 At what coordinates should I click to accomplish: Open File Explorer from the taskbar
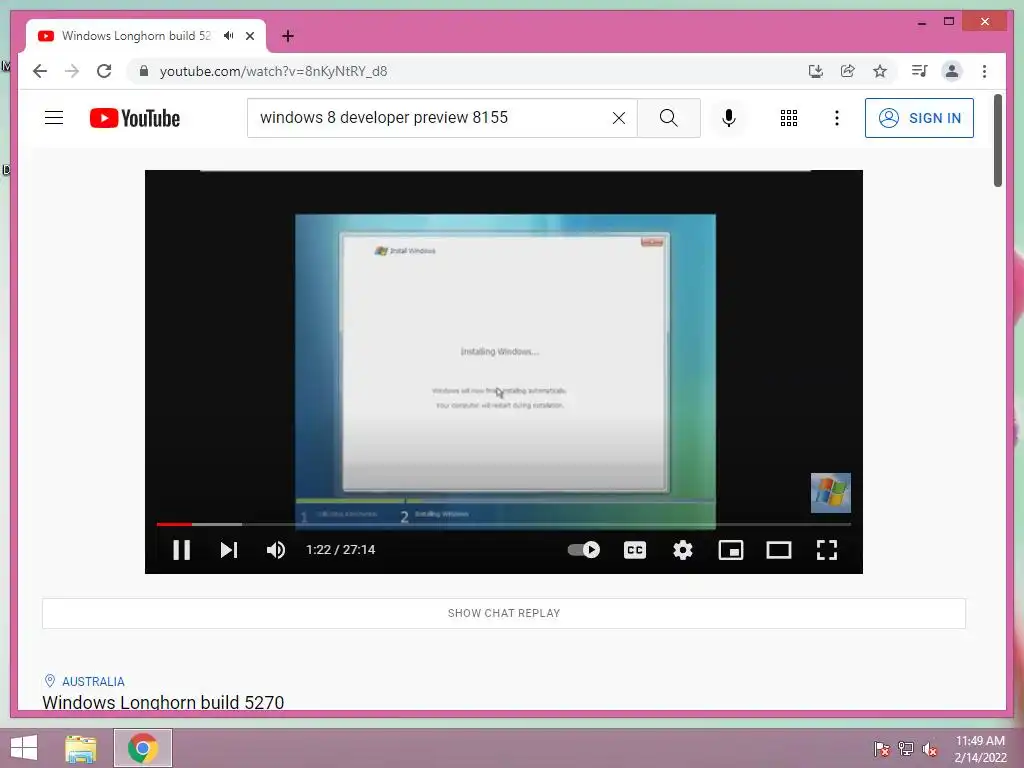(x=81, y=748)
